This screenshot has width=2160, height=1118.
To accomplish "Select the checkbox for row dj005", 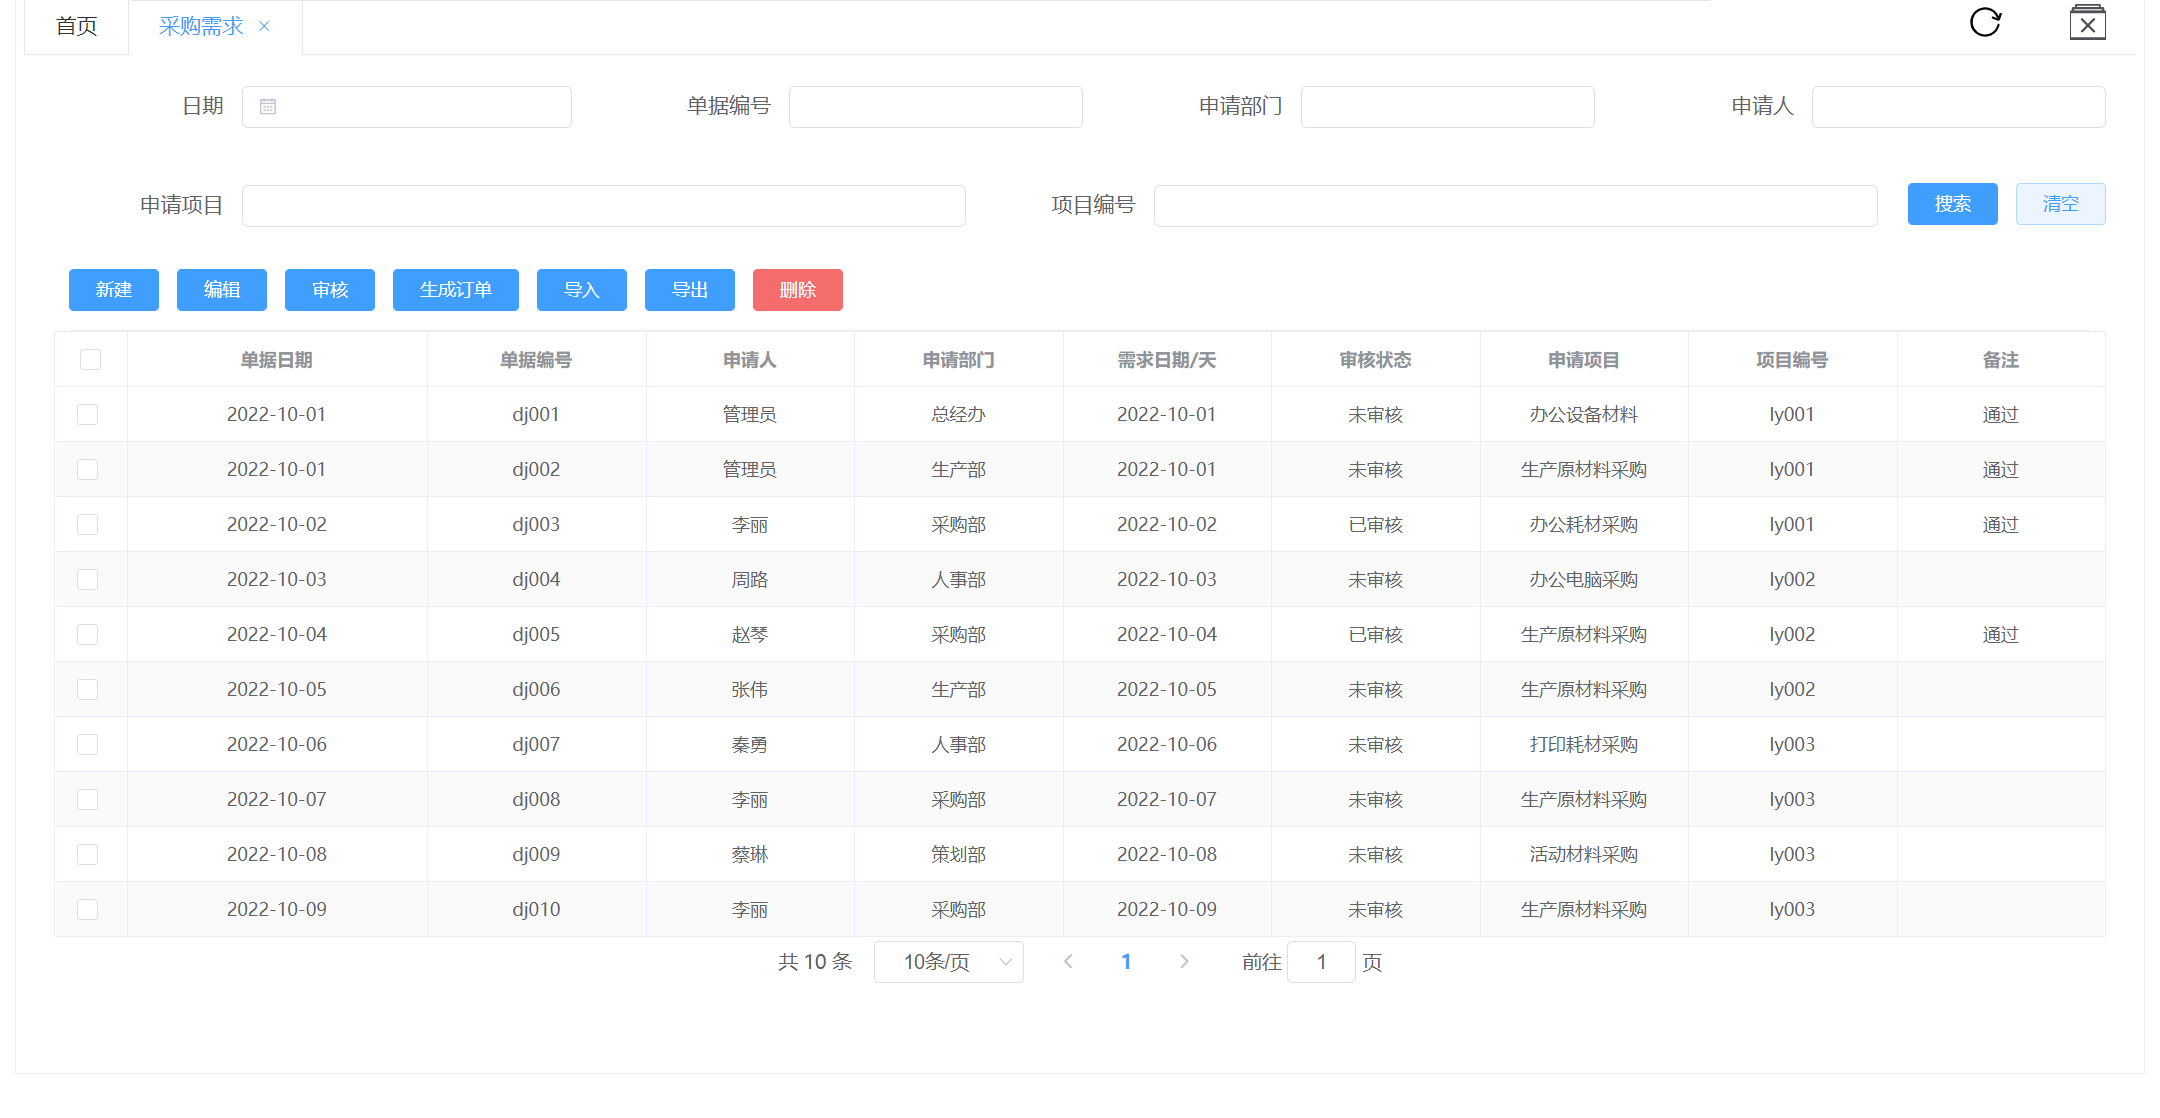I will 88,635.
